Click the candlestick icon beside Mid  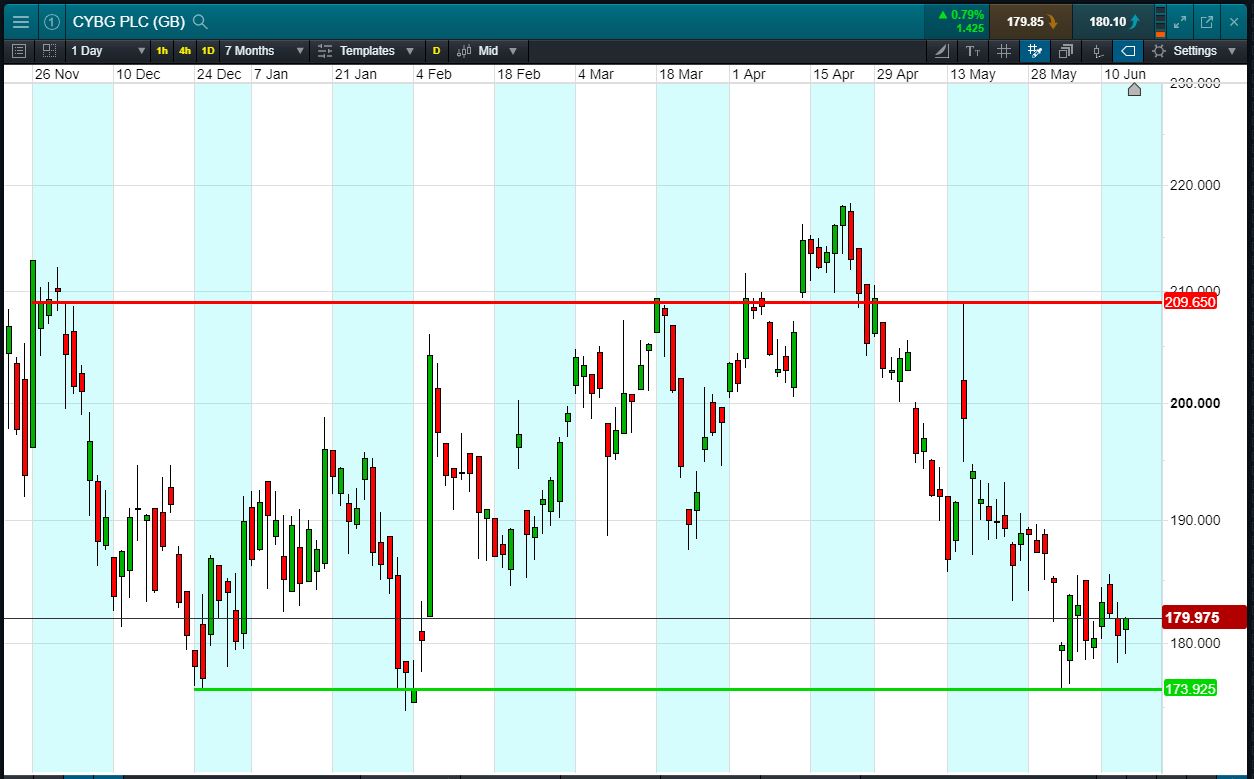click(464, 50)
